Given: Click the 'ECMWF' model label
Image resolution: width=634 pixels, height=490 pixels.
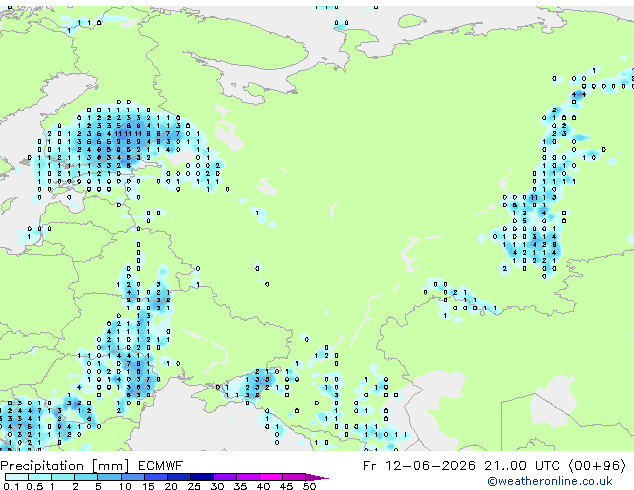Looking at the screenshot, I should pyautogui.click(x=161, y=466).
